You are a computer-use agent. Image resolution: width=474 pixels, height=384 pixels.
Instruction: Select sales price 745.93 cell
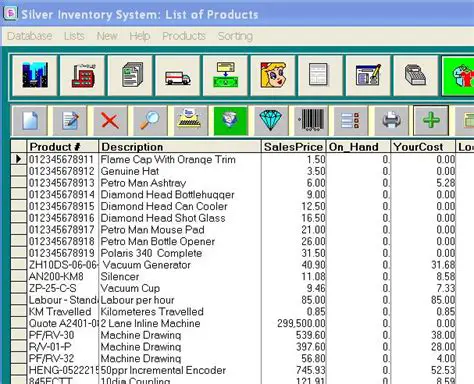coord(294,370)
